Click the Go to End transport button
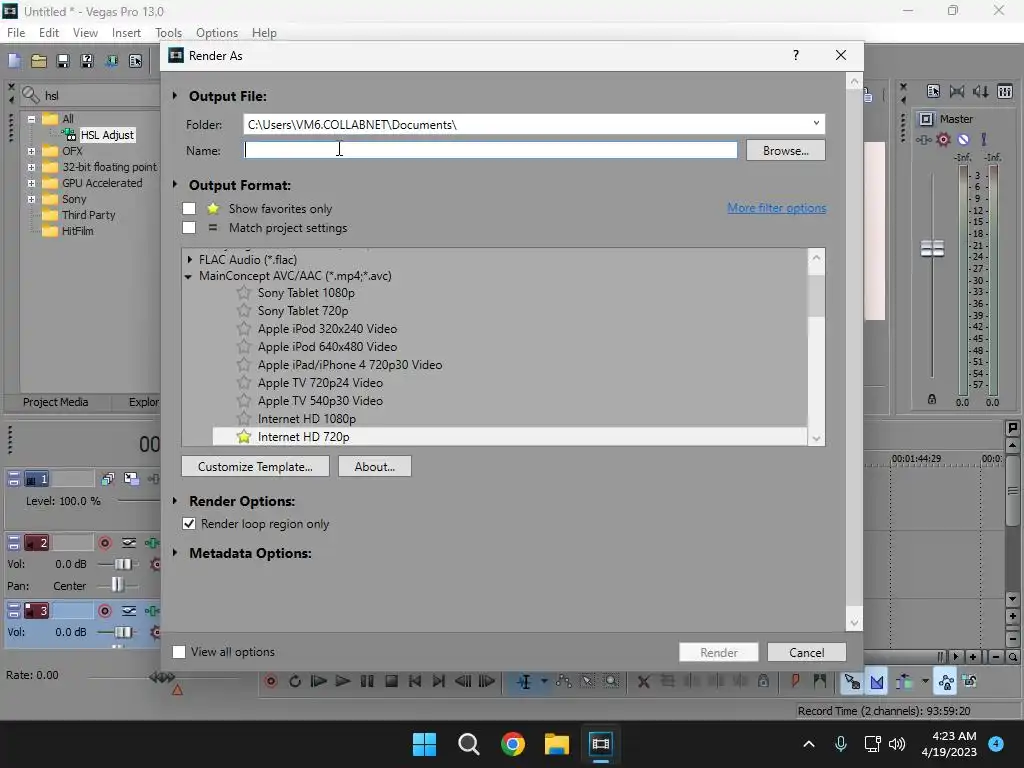Image resolution: width=1024 pixels, height=768 pixels. (439, 681)
